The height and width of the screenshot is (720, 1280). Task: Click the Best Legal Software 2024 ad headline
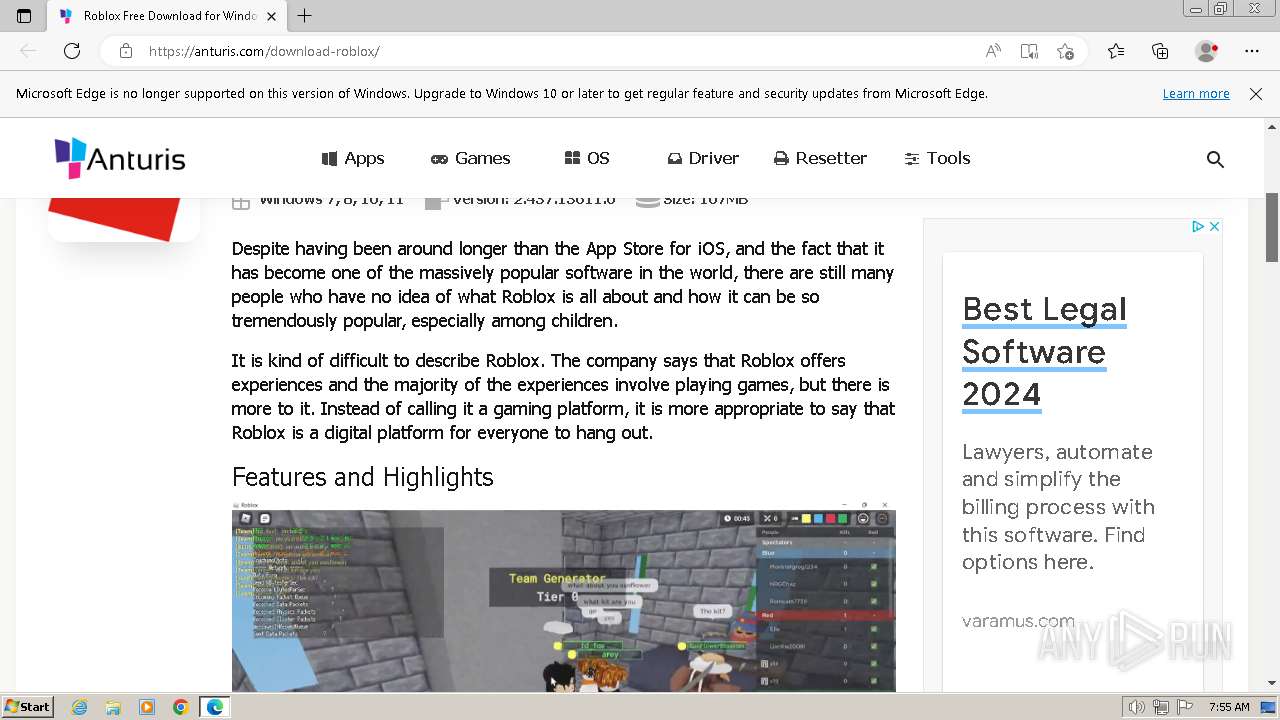1044,352
